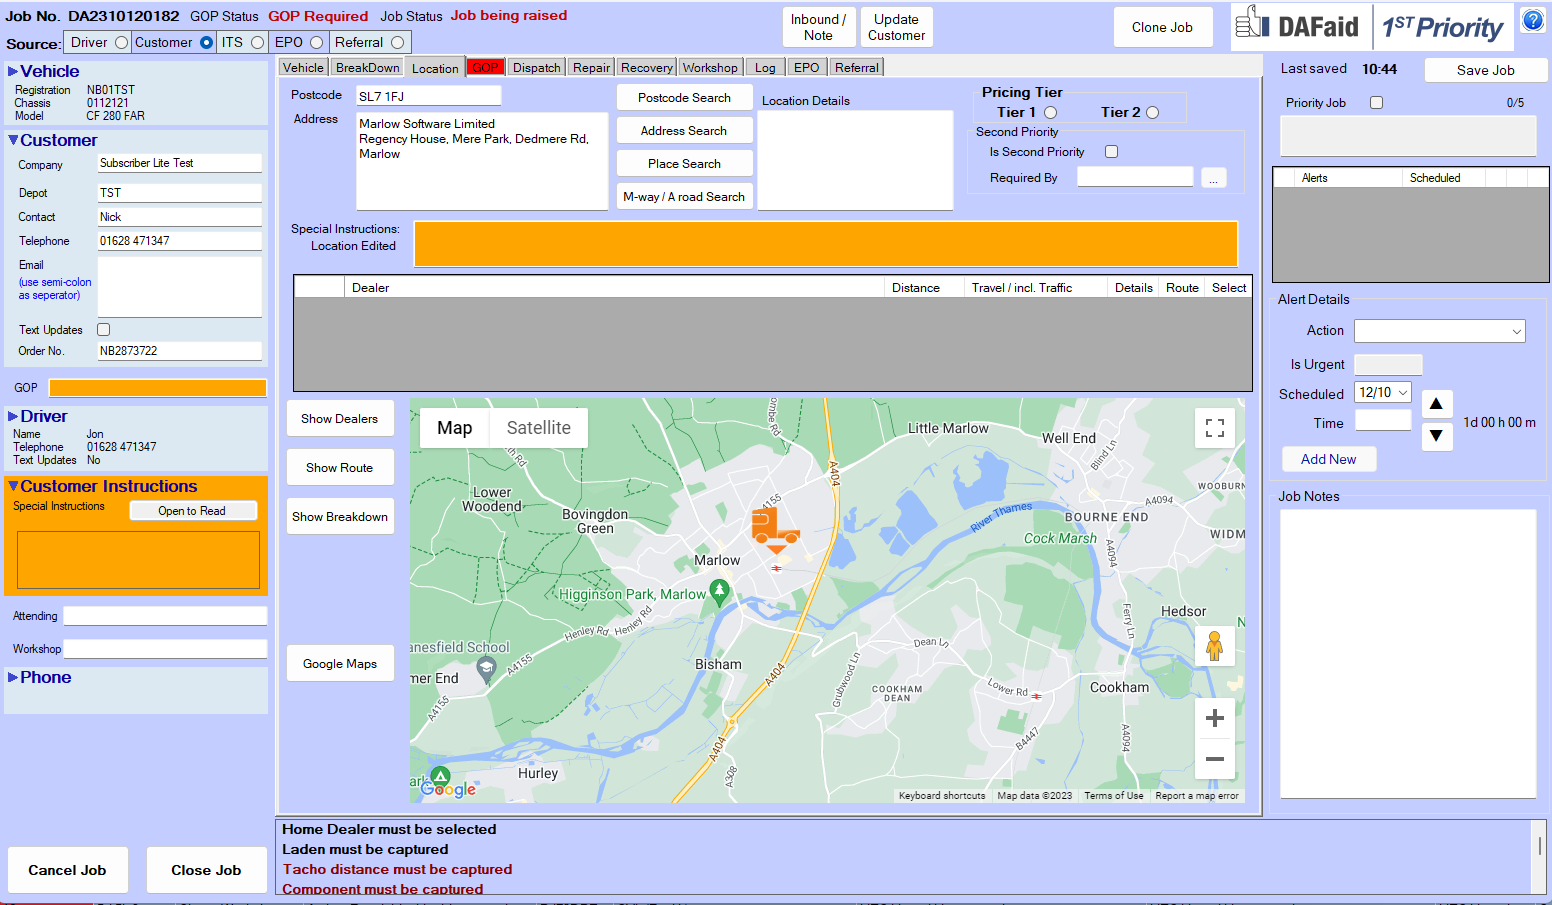Click the Postcode input field
Image resolution: width=1552 pixels, height=905 pixels.
coord(428,96)
